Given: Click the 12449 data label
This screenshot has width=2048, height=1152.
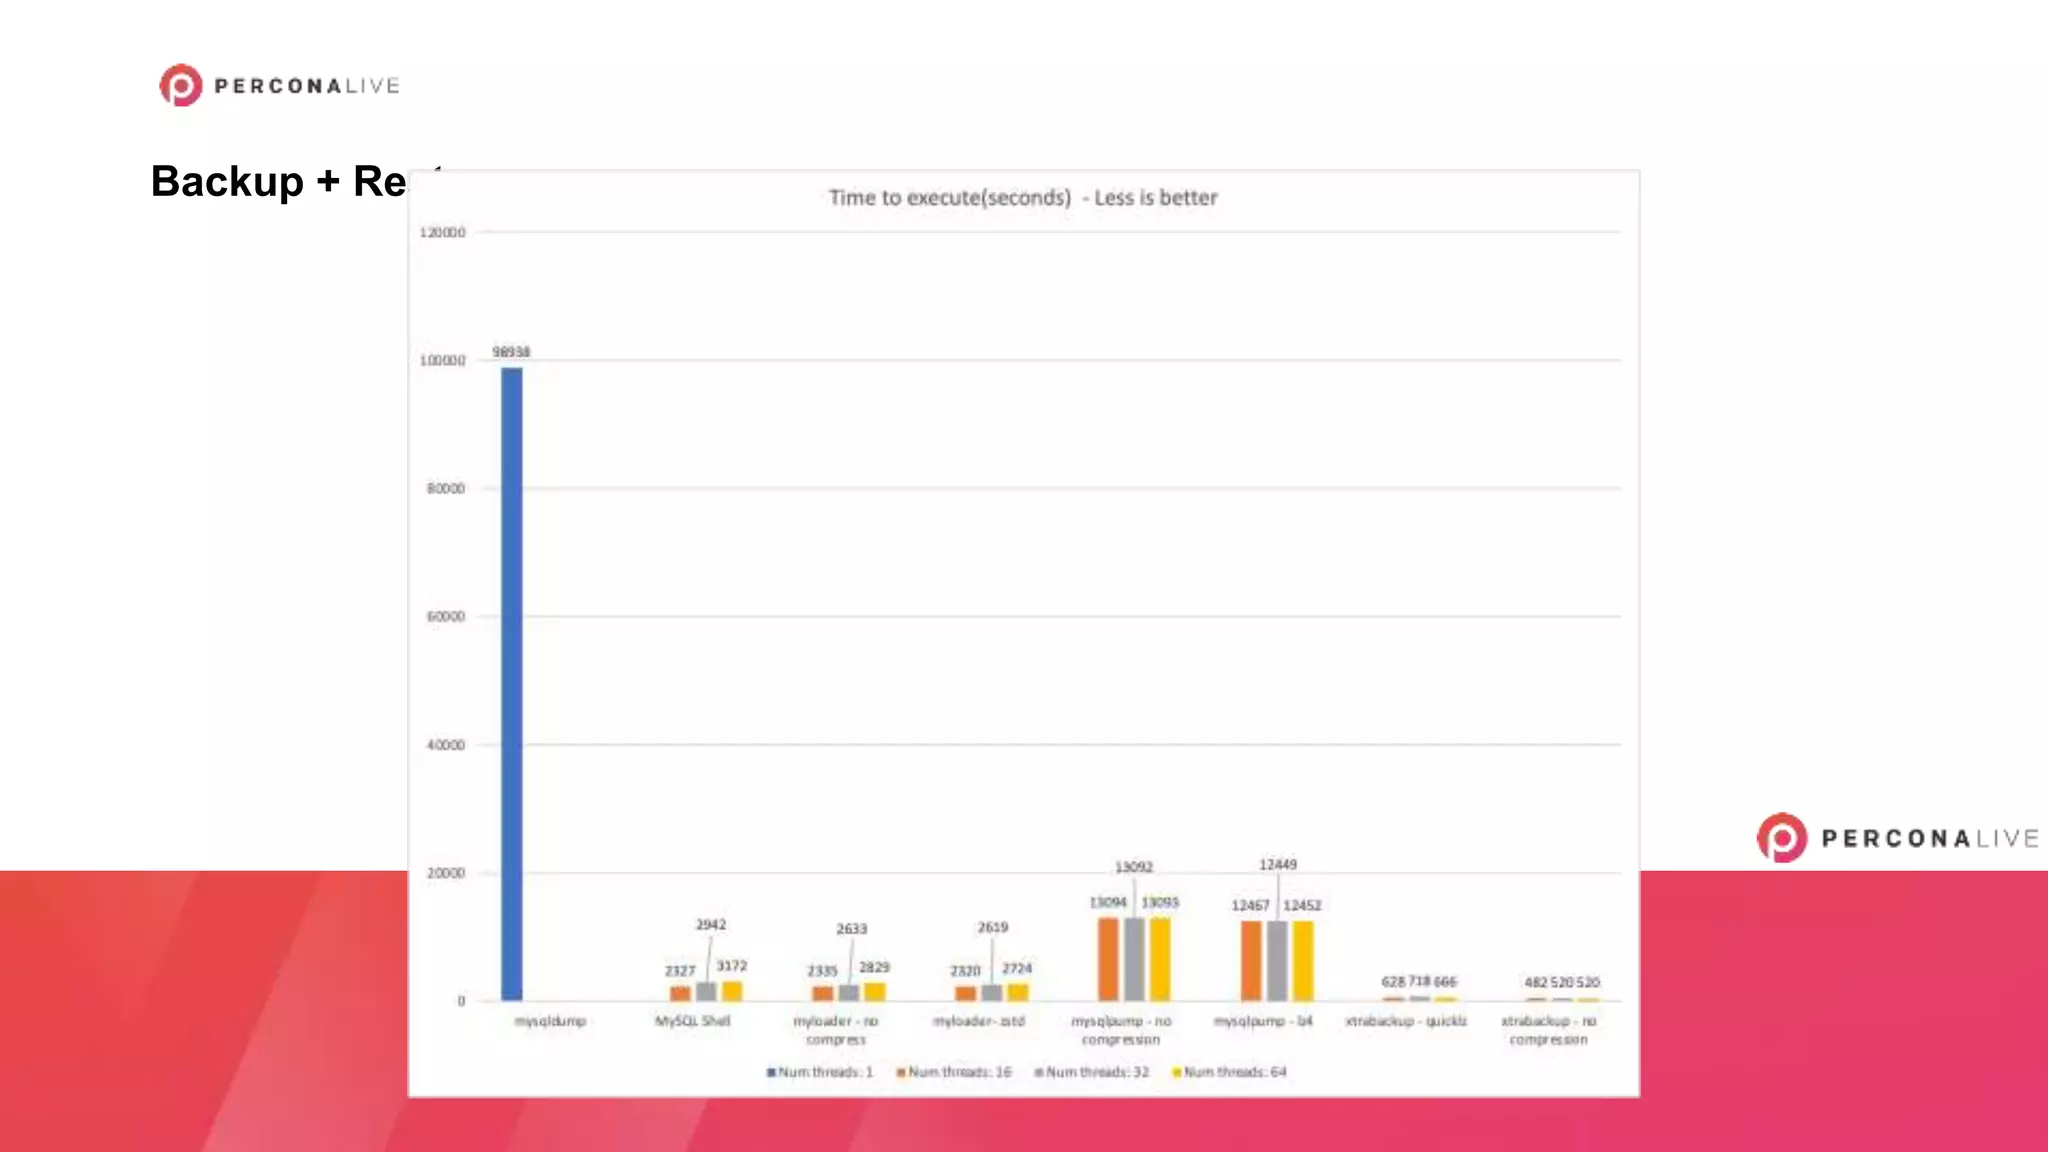Looking at the screenshot, I should (1278, 864).
